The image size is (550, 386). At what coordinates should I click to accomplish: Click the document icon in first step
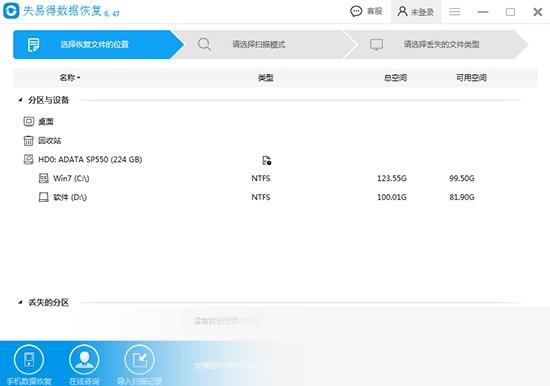[x=33, y=45]
